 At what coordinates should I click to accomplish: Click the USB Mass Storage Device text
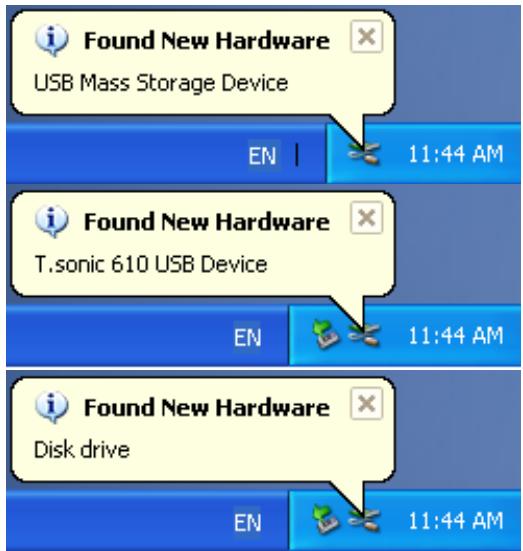click(161, 84)
